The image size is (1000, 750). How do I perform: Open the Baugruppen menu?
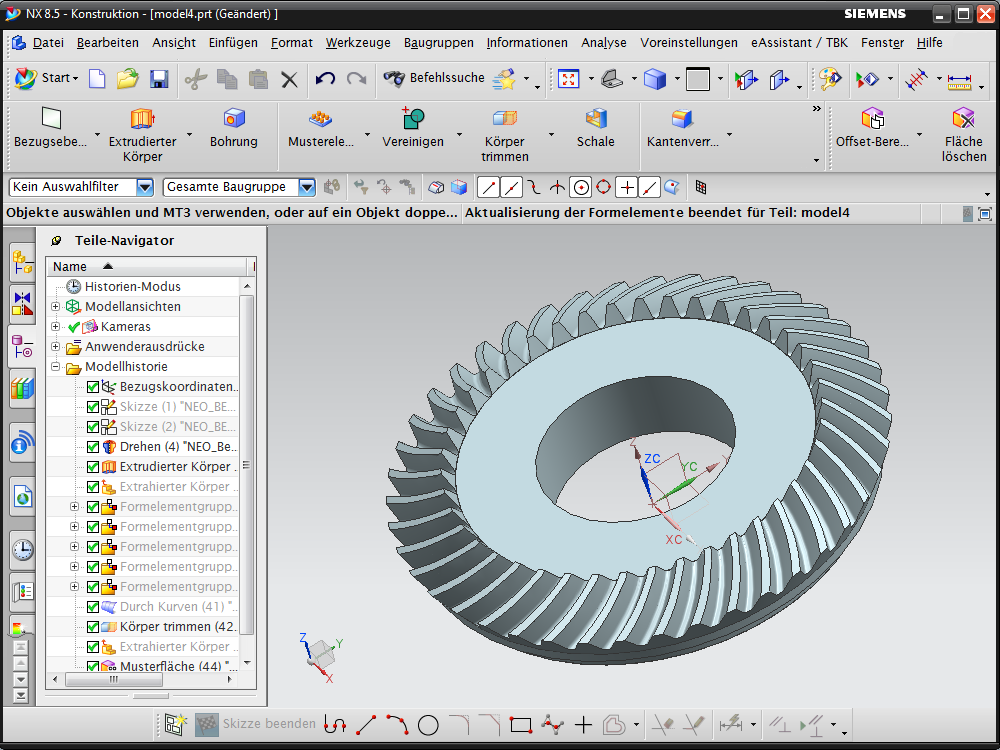click(438, 43)
